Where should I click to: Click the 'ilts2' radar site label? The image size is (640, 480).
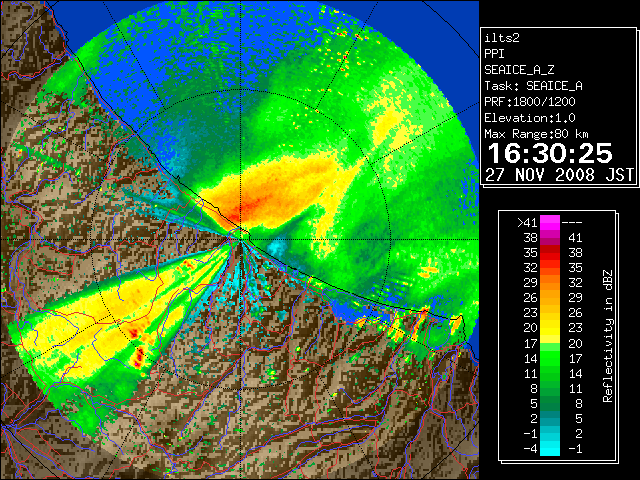502,38
